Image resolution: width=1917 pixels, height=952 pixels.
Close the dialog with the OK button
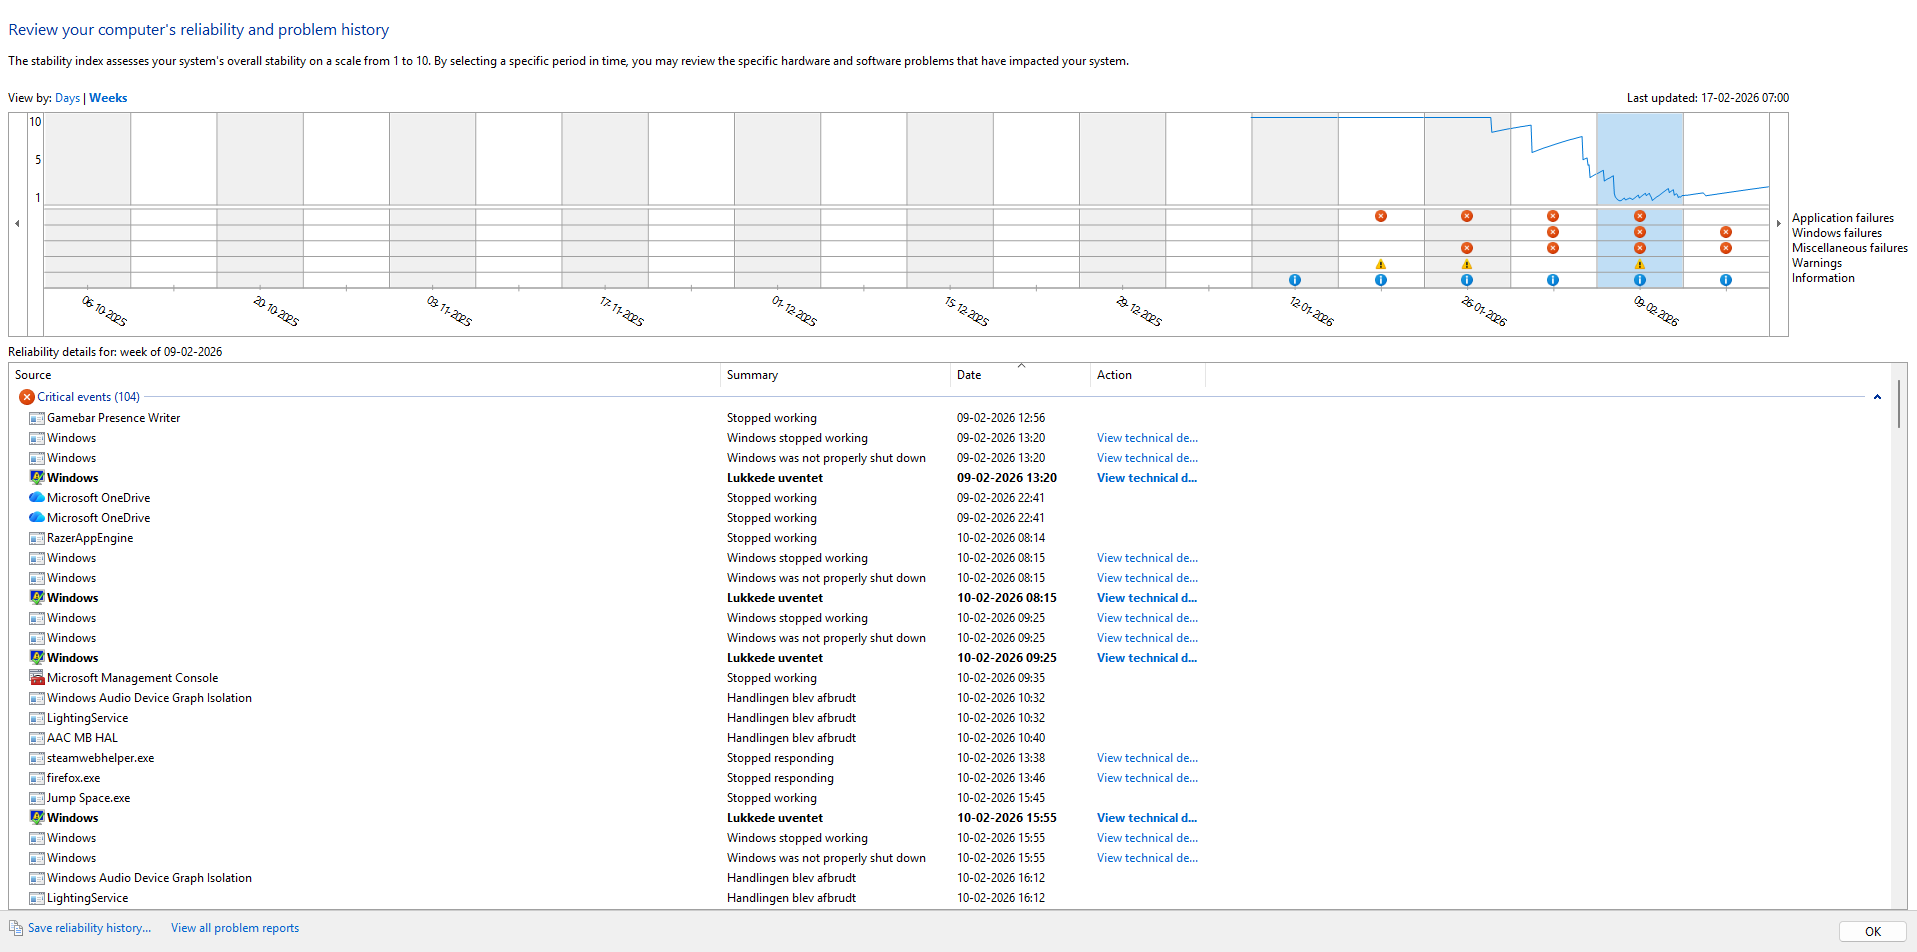[1873, 931]
